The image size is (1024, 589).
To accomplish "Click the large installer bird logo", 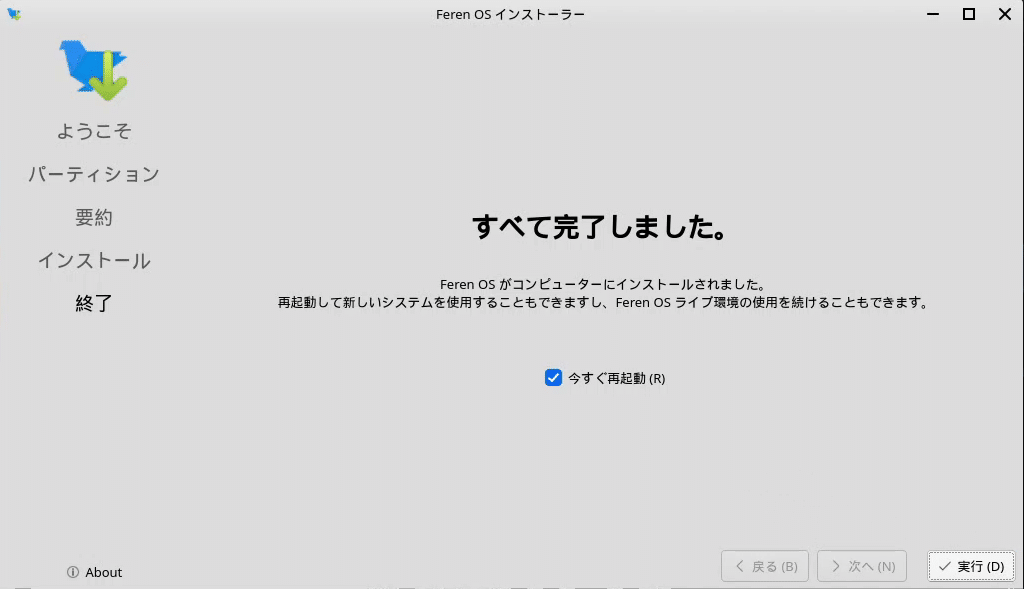I will [x=94, y=70].
